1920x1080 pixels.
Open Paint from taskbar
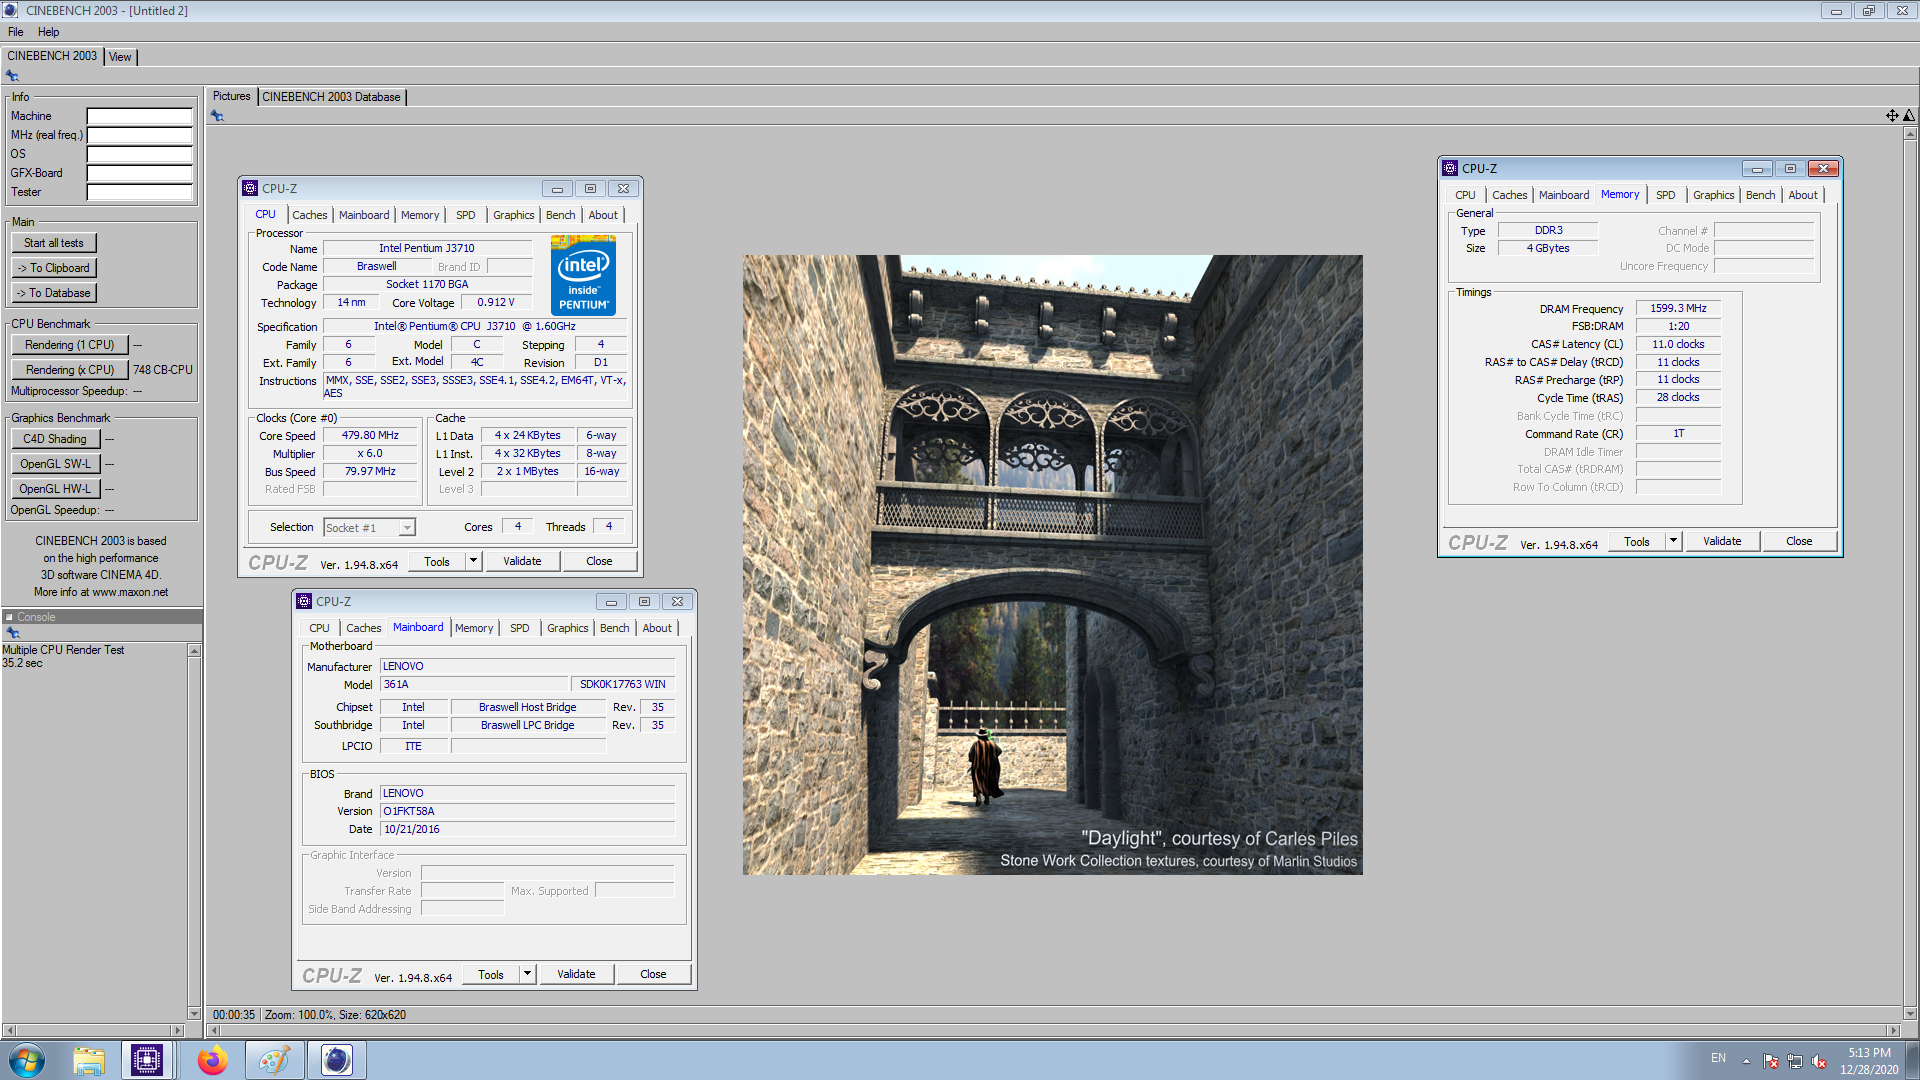click(274, 1060)
